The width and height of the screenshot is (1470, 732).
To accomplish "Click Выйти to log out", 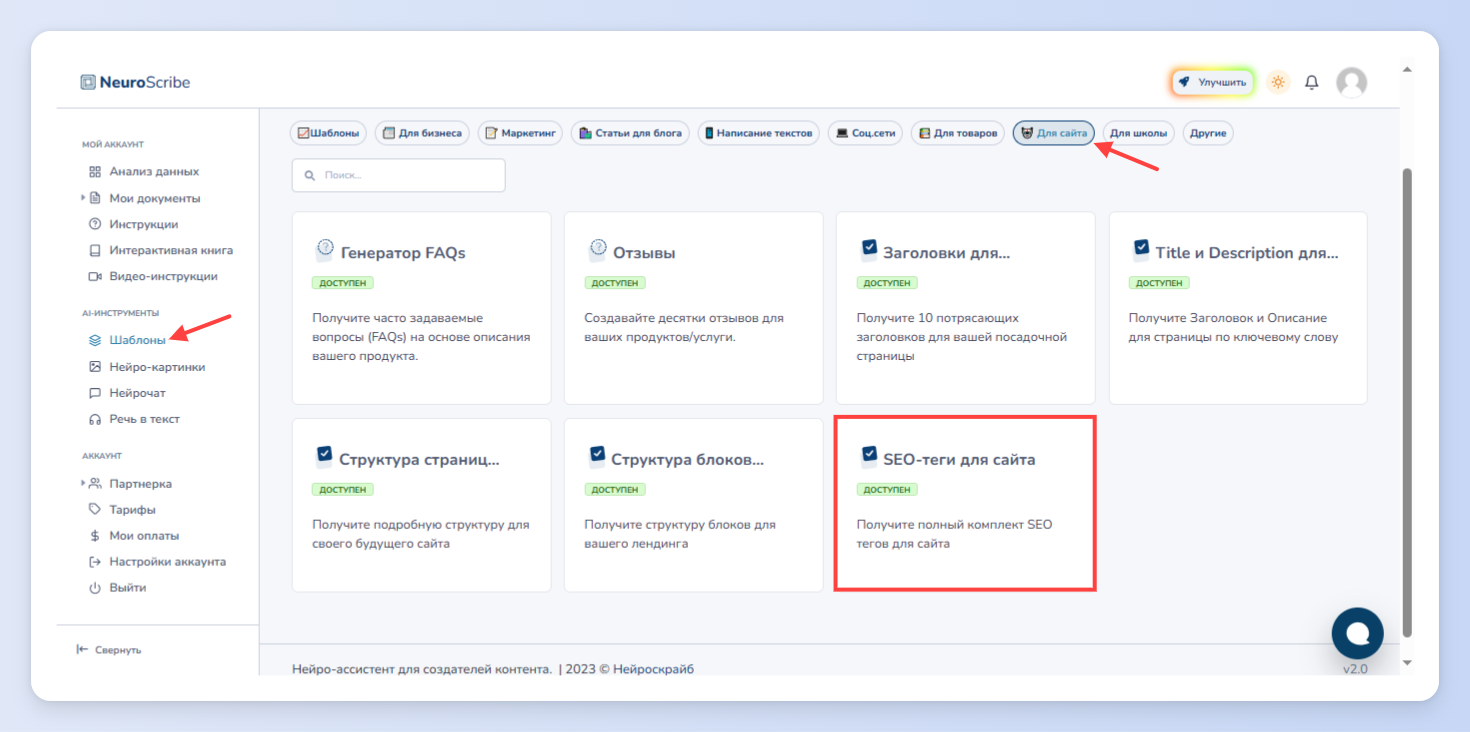I will coord(128,588).
